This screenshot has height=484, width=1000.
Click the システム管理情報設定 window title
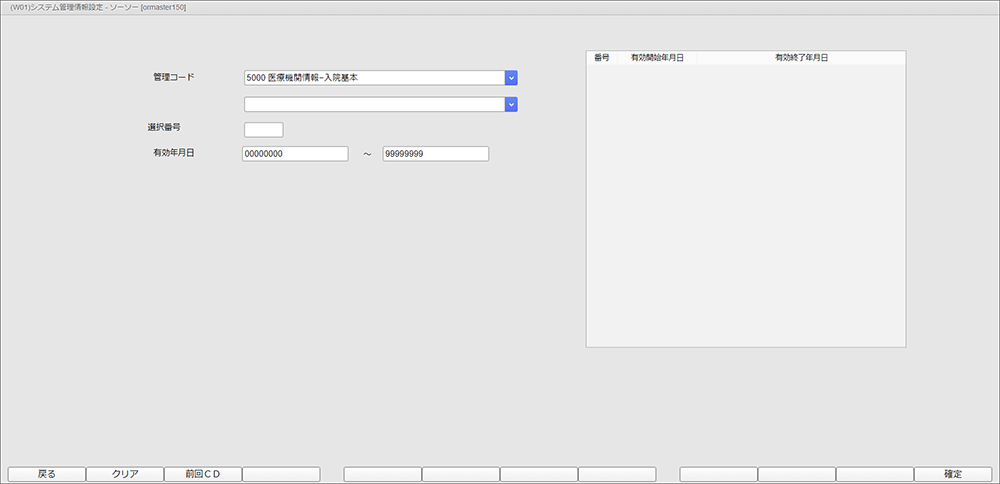97,7
